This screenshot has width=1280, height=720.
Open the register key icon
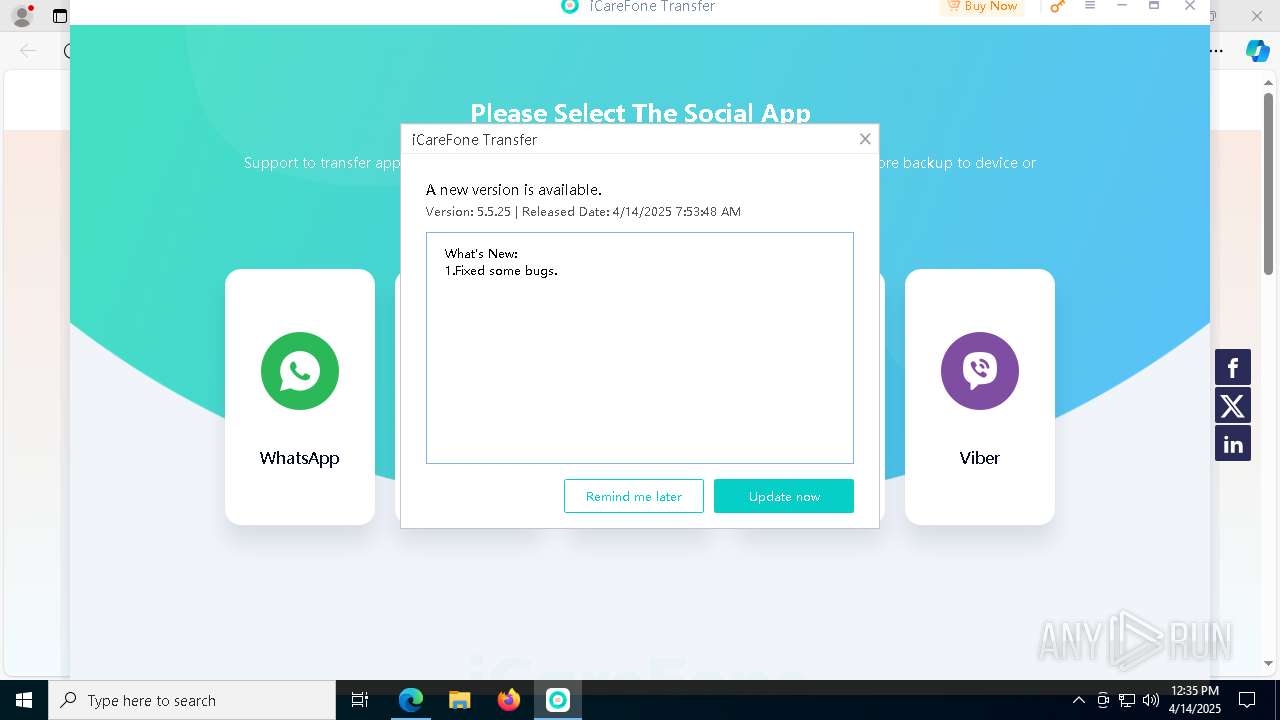(1057, 6)
